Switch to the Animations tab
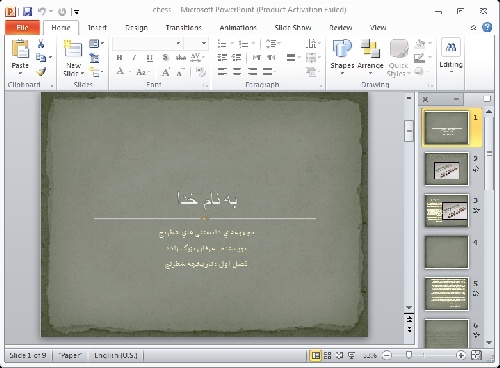Image resolution: width=500 pixels, height=368 pixels. (238, 28)
